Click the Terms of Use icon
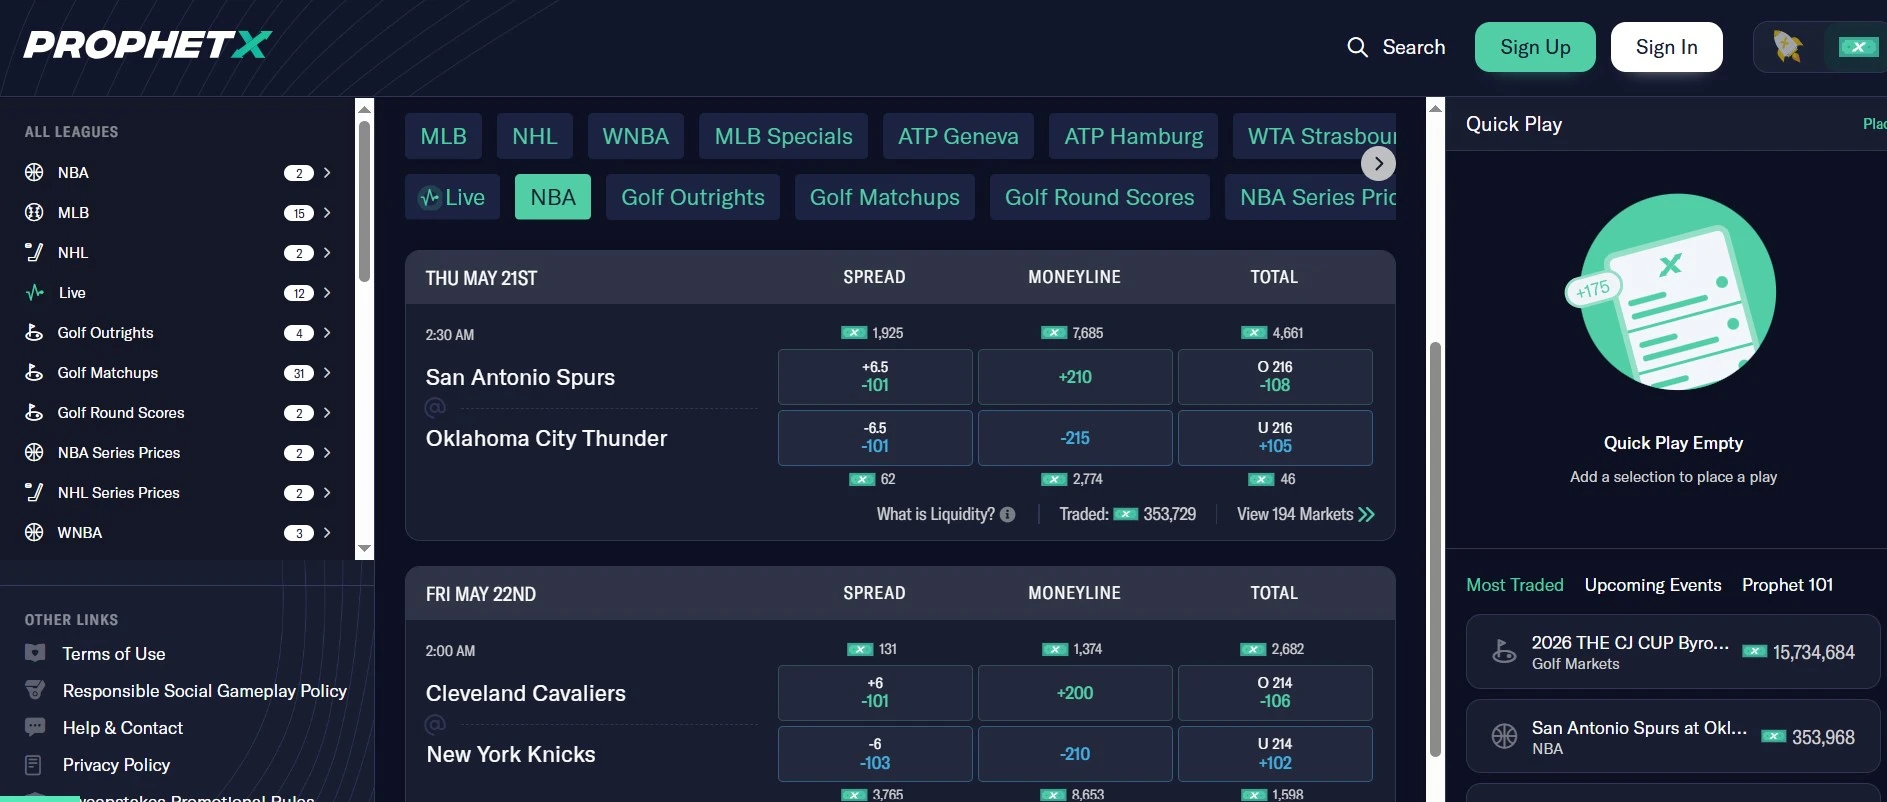The height and width of the screenshot is (802, 1887). [x=35, y=653]
